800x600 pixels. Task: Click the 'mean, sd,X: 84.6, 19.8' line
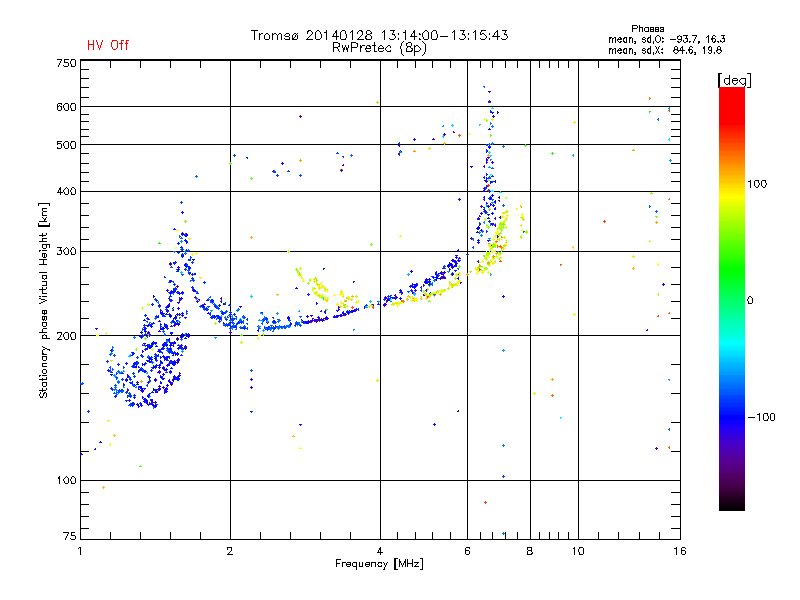(x=665, y=50)
